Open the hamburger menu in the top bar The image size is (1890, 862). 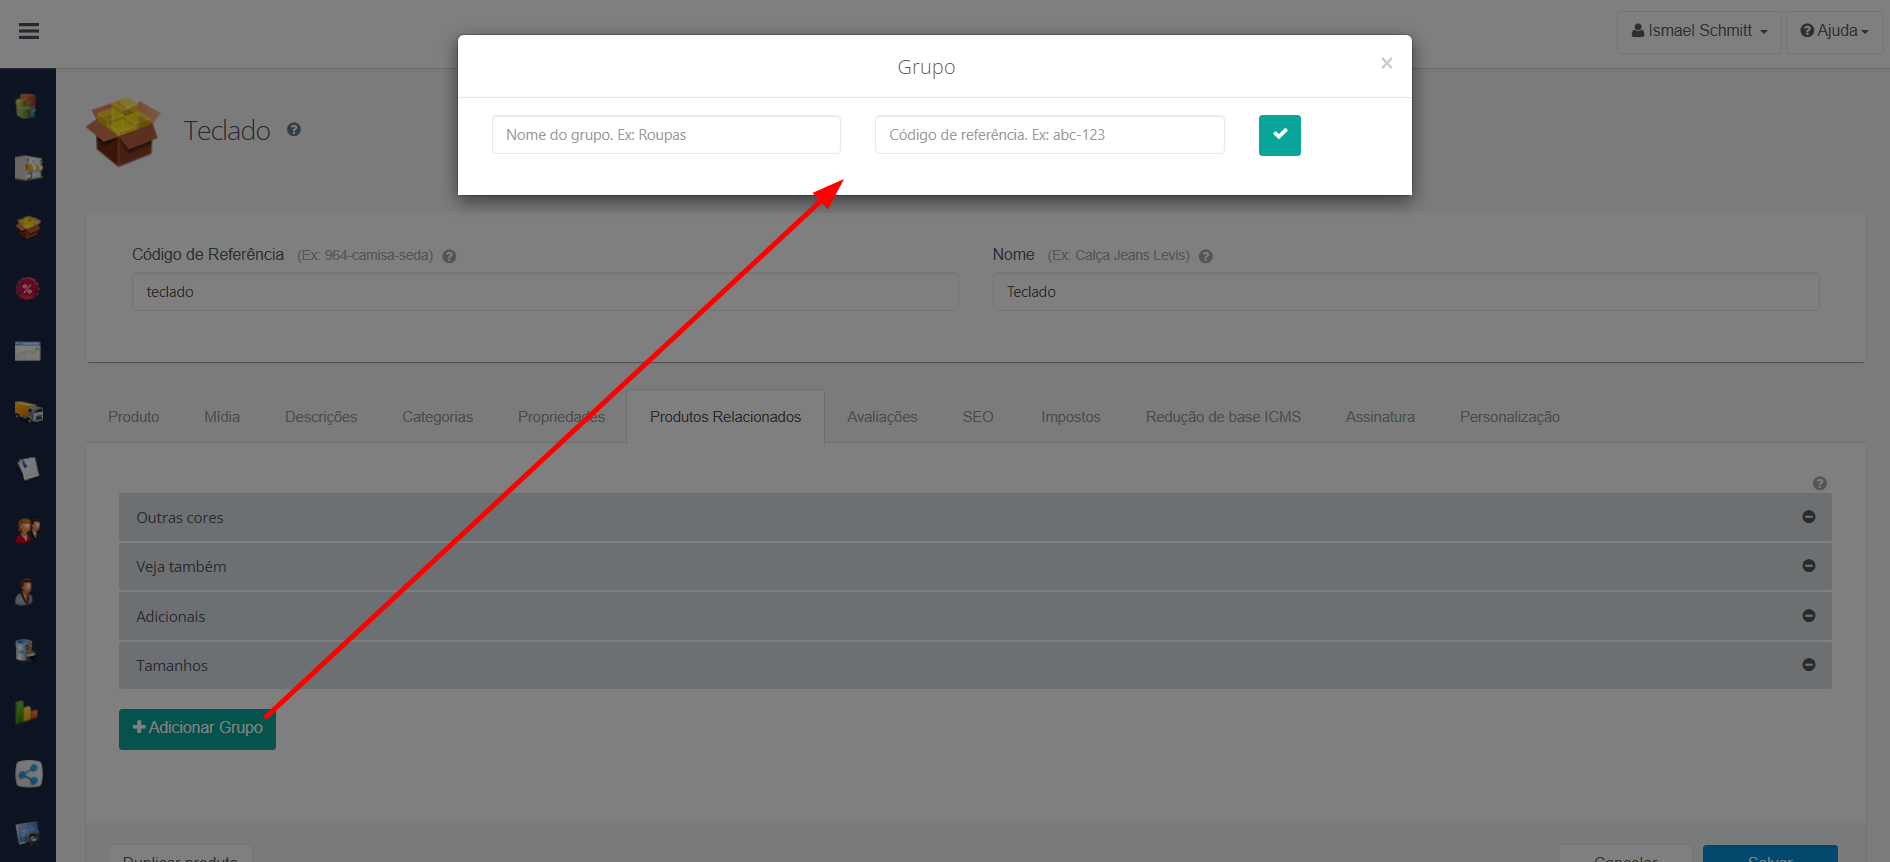[x=29, y=31]
